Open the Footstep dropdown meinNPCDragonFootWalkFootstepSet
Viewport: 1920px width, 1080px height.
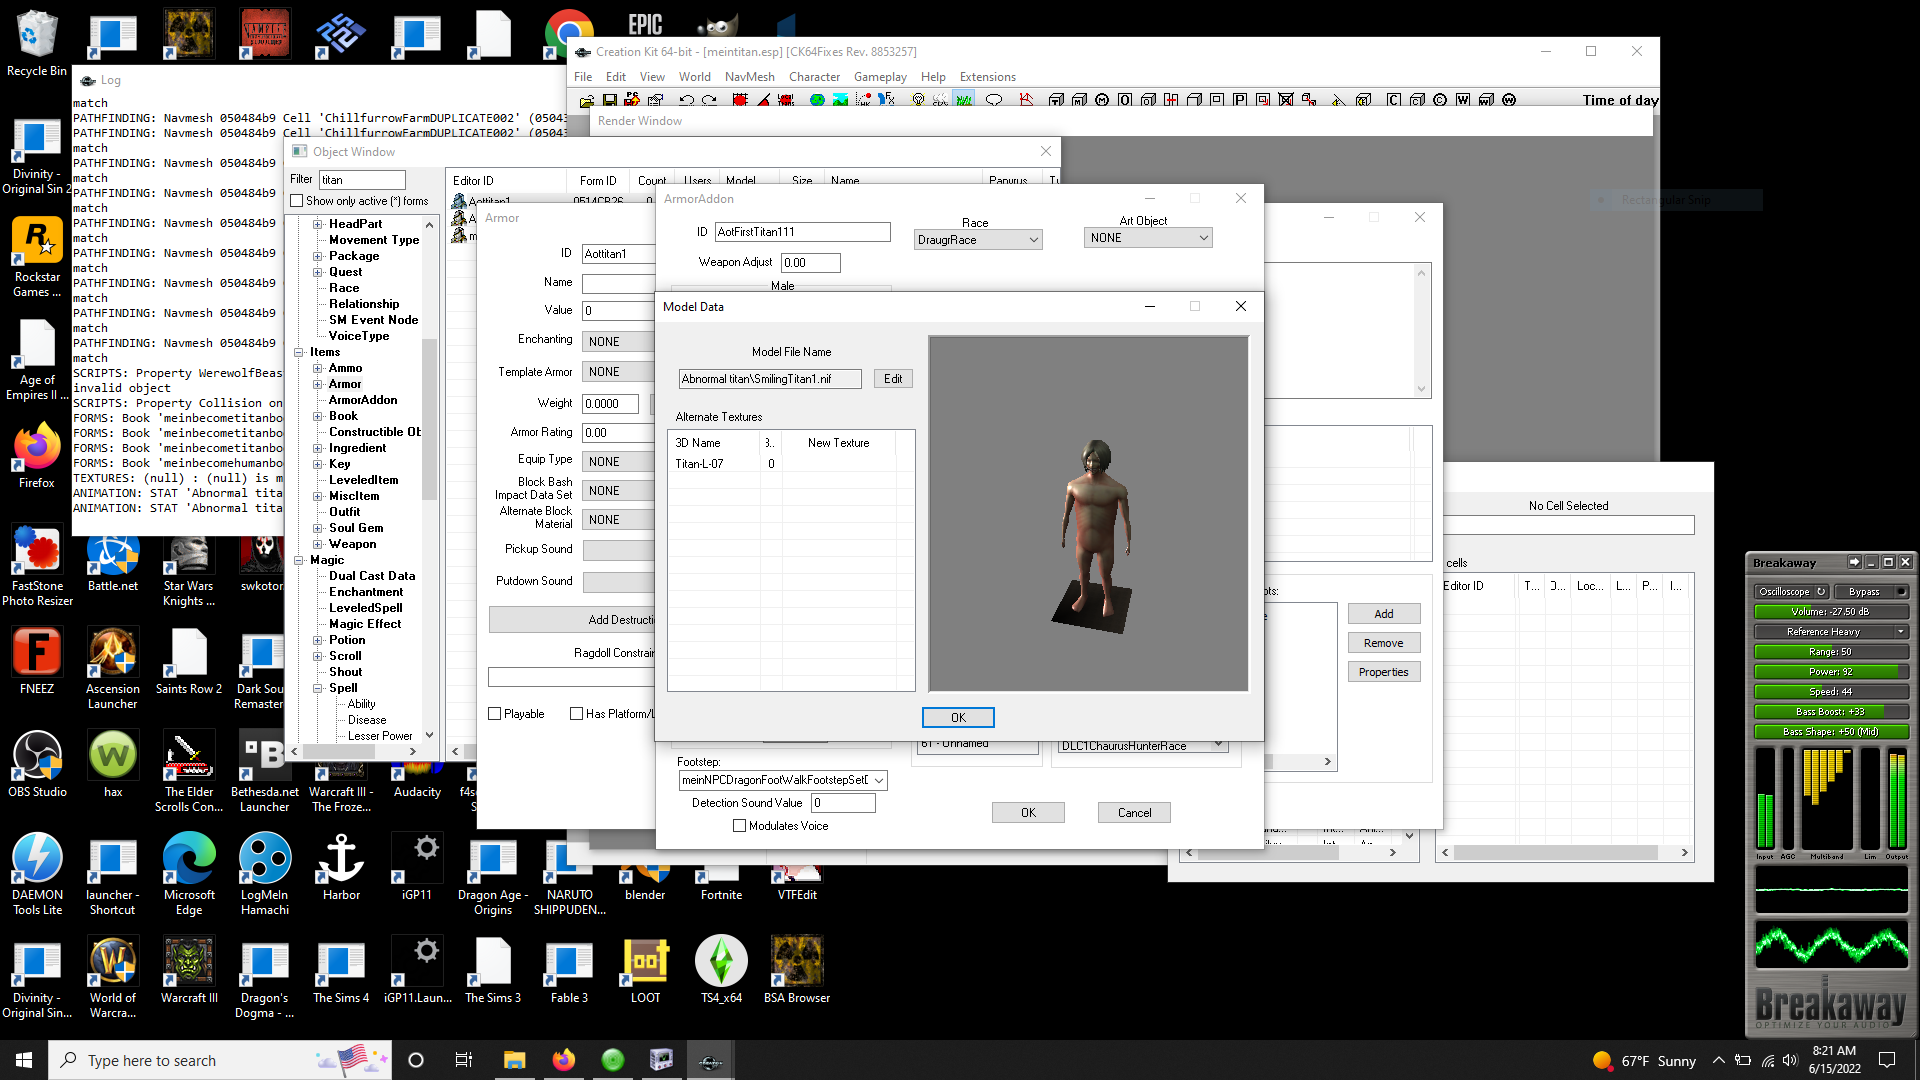tap(783, 780)
